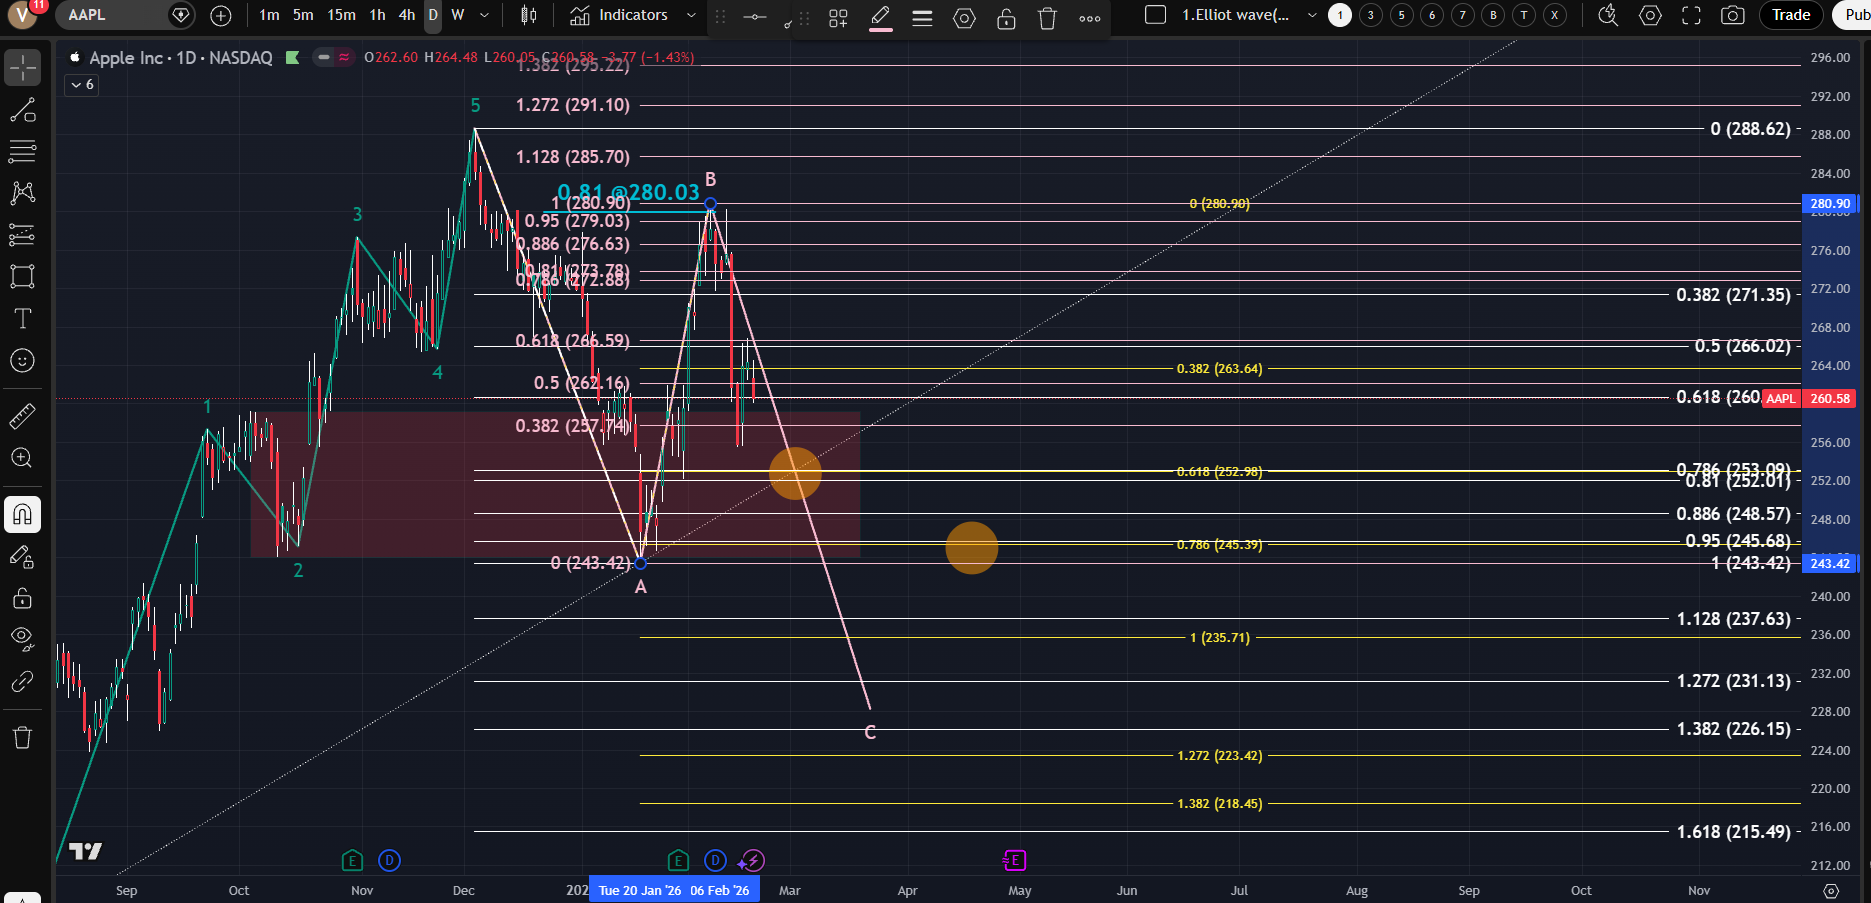This screenshot has width=1871, height=903.
Task: Click the Trade button
Action: coord(1790,15)
